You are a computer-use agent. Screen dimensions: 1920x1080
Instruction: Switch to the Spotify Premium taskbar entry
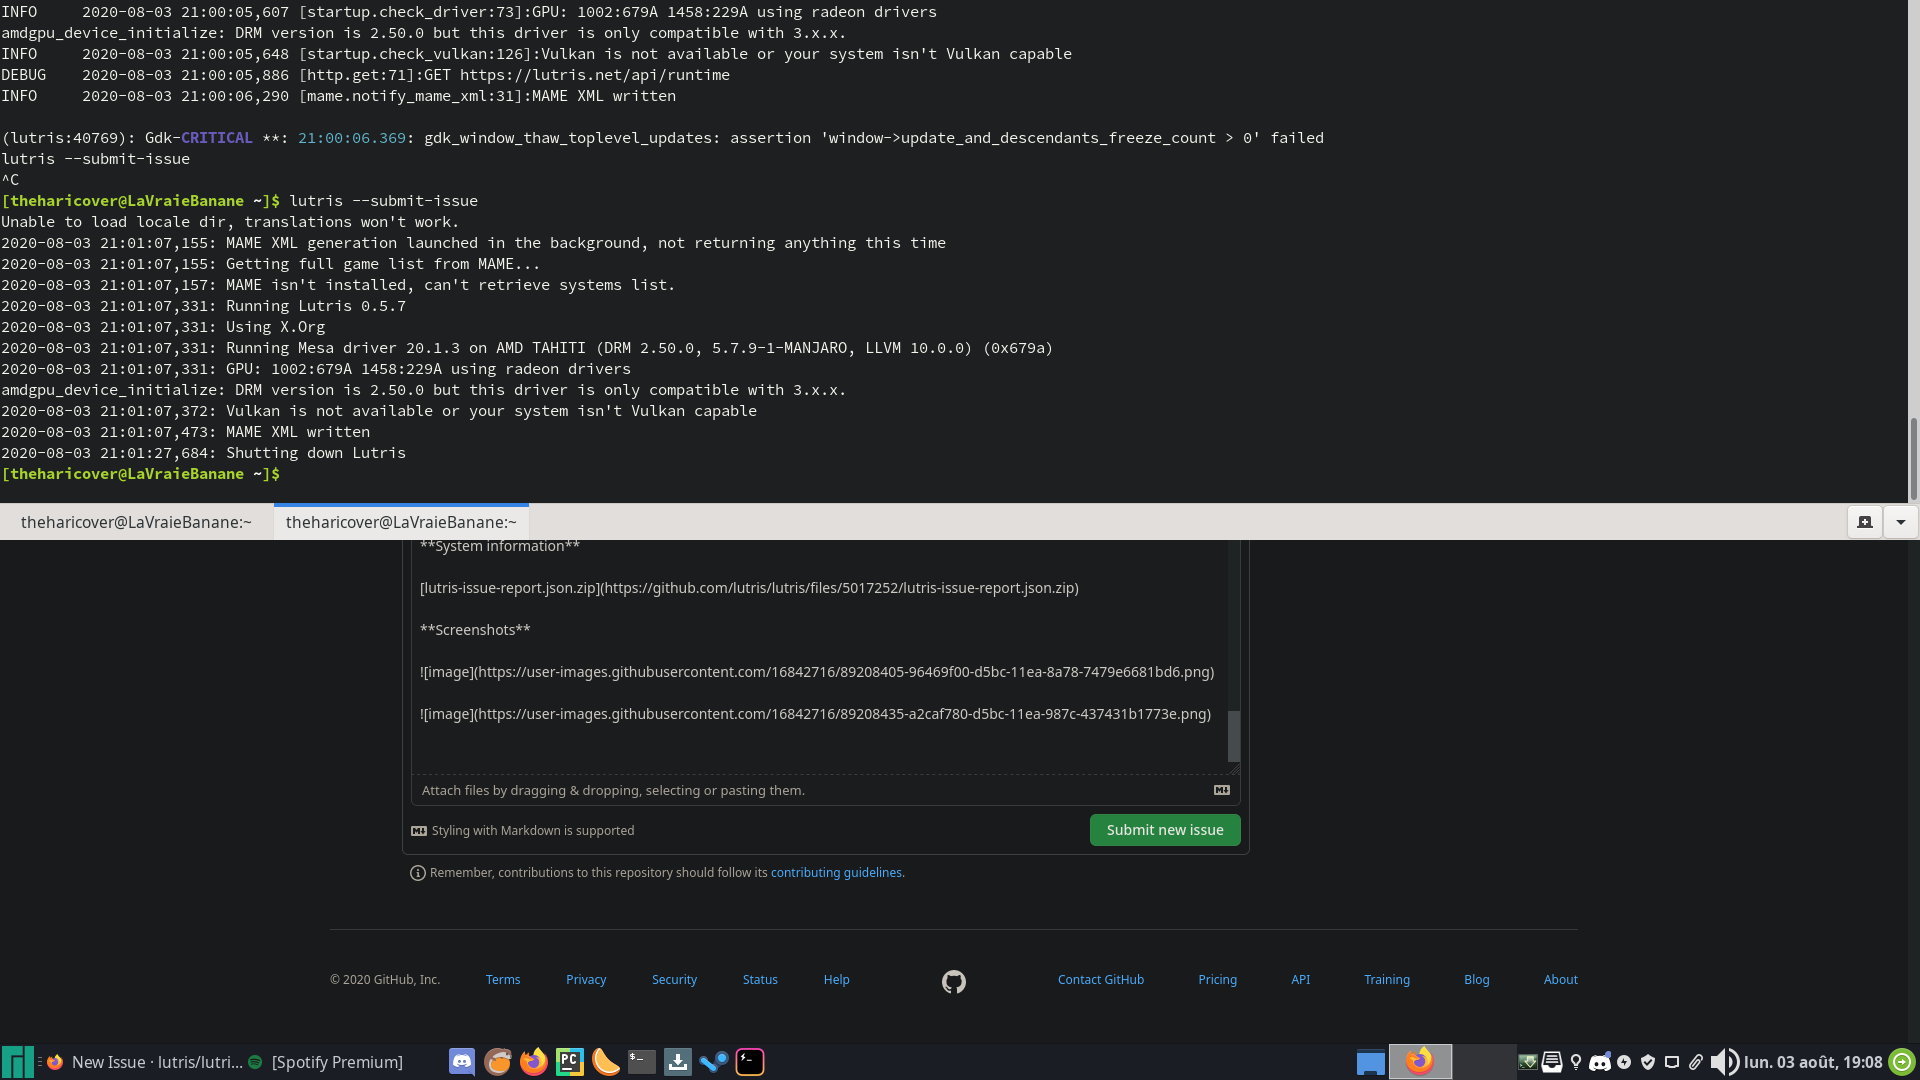(326, 1062)
